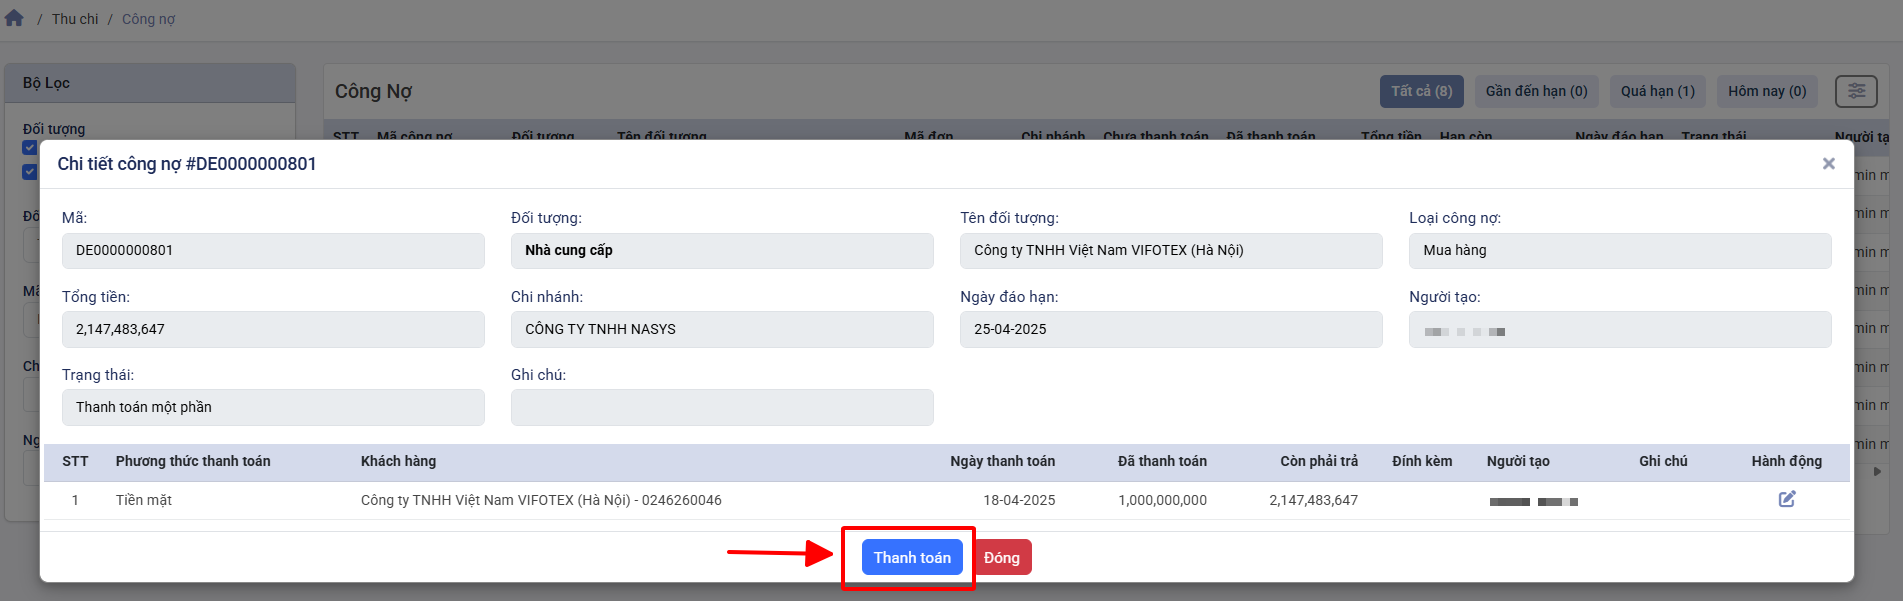This screenshot has width=1903, height=601.
Task: Click the Tên đối tượng field
Action: [x=1171, y=251]
